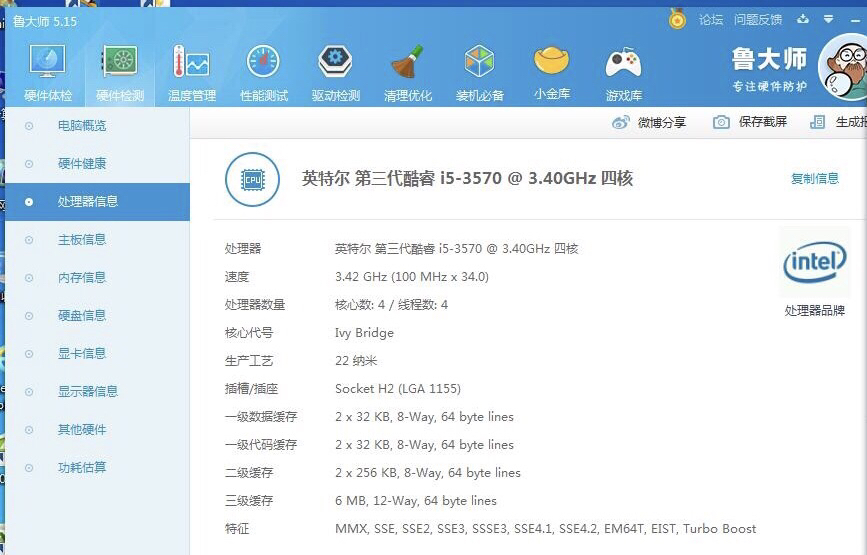Viewport: 867px width, 555px height.
Task: Click the 处理器品牌 label under the logo
Action: coord(814,311)
